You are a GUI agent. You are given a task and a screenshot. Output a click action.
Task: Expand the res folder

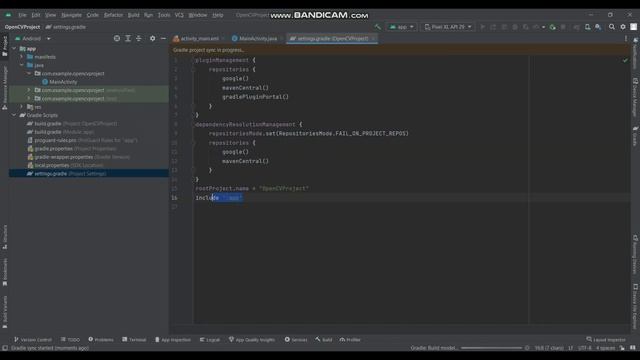pos(22,107)
